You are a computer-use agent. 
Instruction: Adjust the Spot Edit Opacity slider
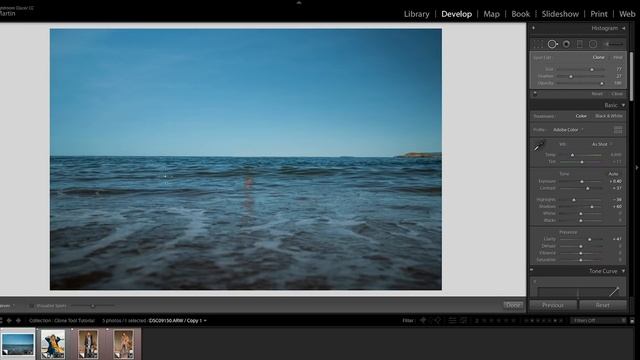581,83
